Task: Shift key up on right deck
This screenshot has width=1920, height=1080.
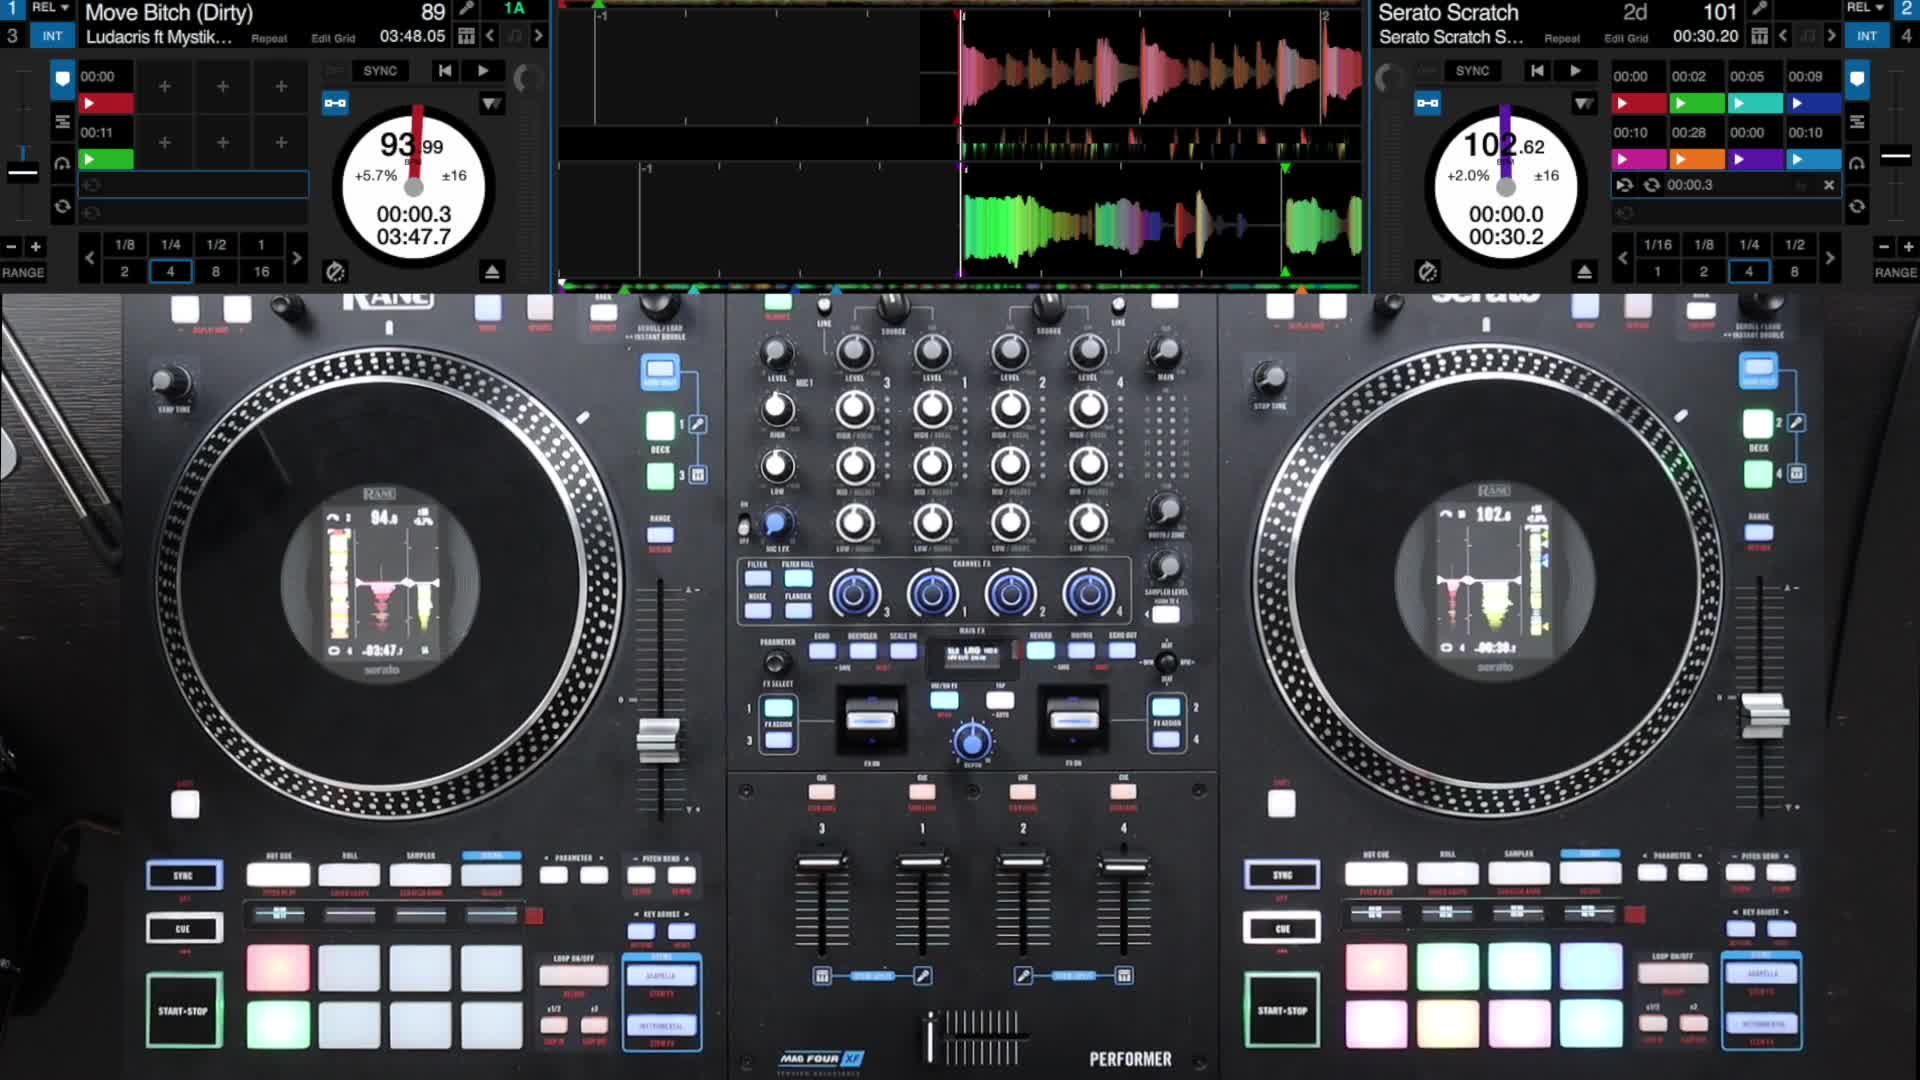Action: click(1831, 36)
